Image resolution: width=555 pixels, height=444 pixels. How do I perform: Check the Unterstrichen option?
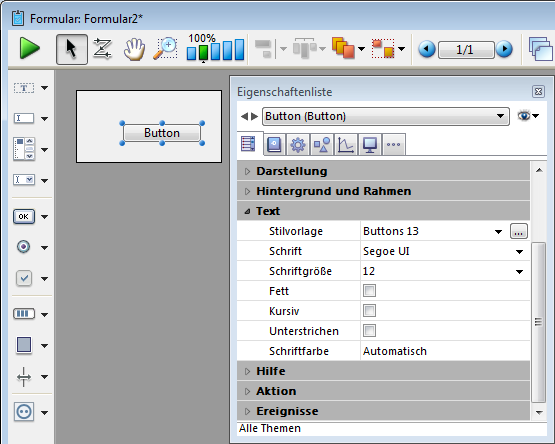point(369,331)
